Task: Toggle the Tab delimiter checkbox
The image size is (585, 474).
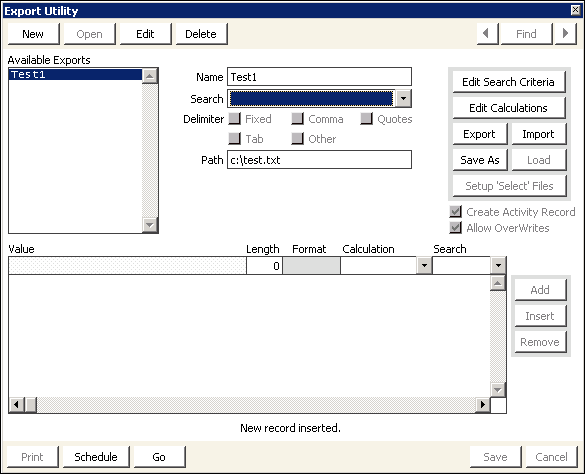Action: [x=234, y=138]
